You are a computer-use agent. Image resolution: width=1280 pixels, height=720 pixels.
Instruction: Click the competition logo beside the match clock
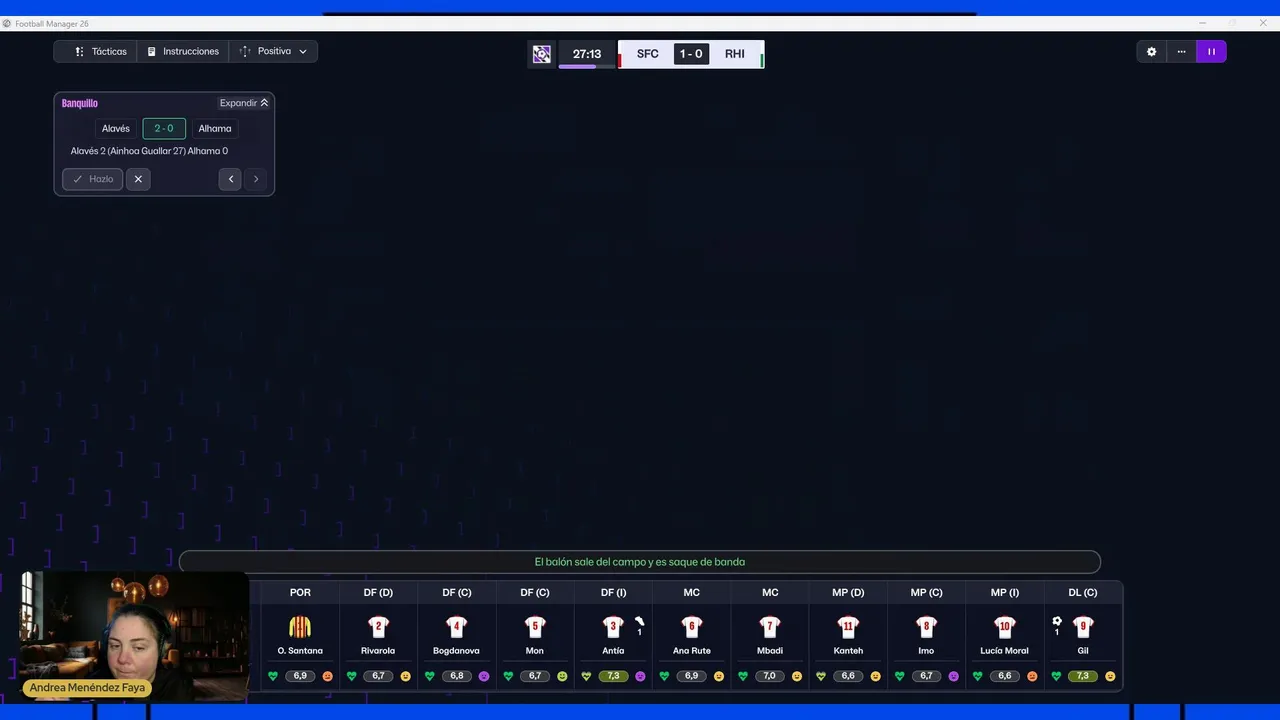pyautogui.click(x=541, y=54)
